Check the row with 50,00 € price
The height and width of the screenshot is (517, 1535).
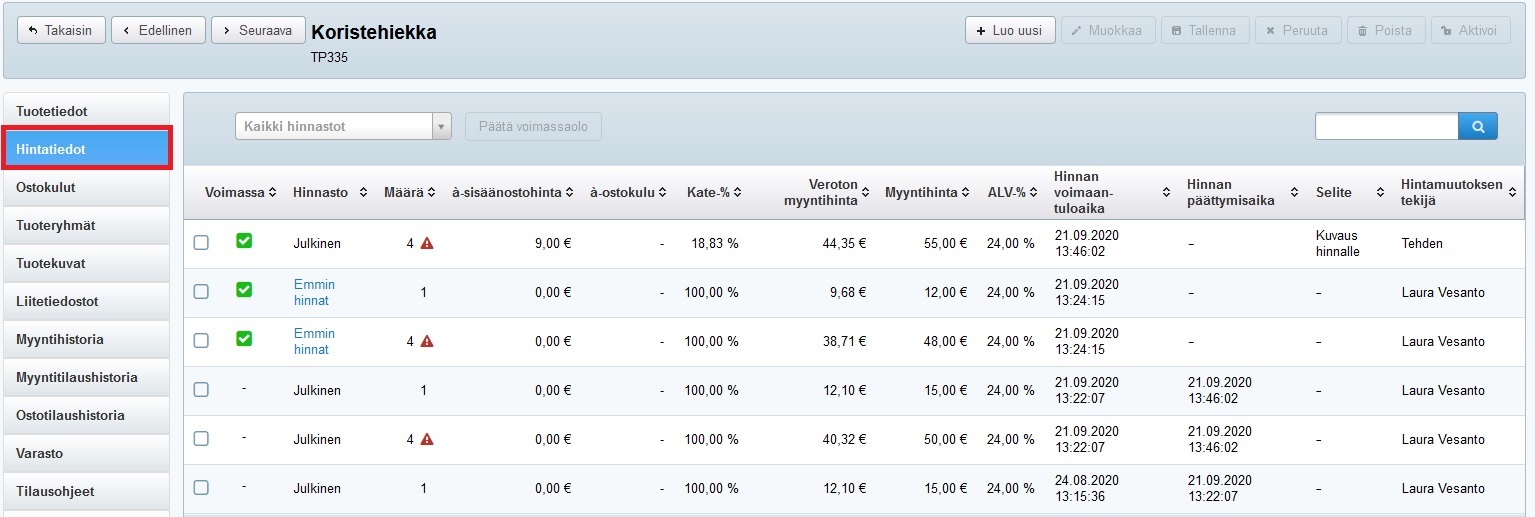point(201,439)
